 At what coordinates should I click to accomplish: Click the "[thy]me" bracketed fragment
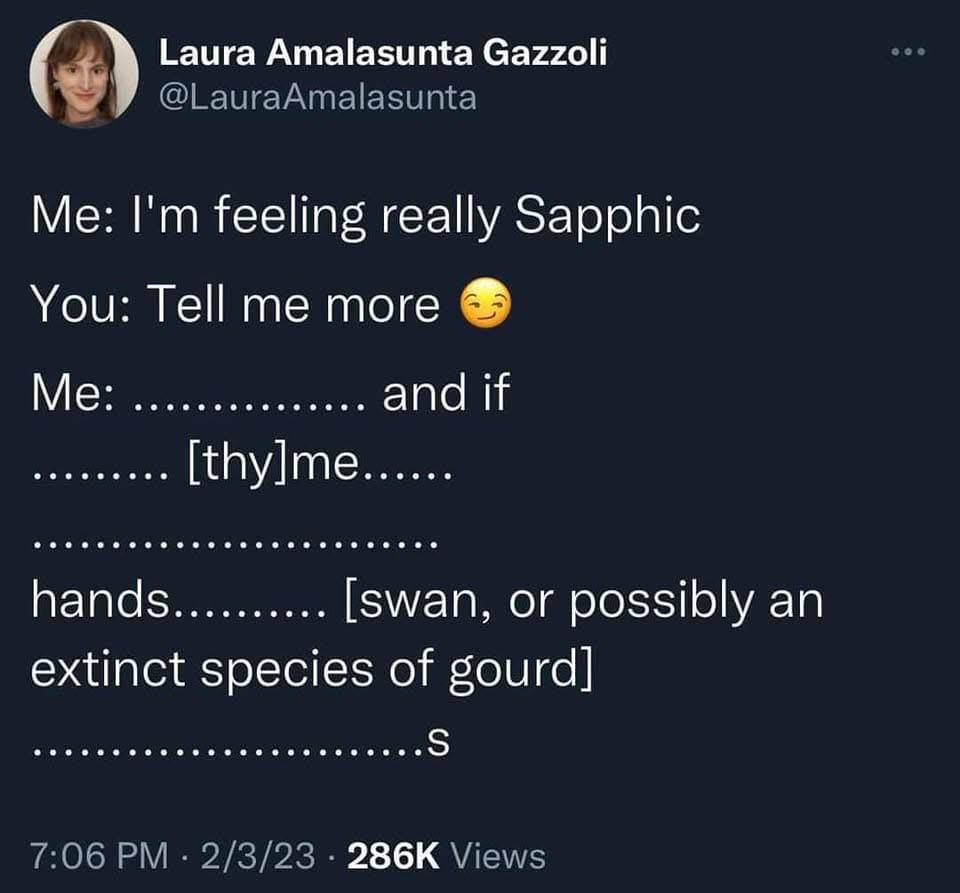click(266, 463)
